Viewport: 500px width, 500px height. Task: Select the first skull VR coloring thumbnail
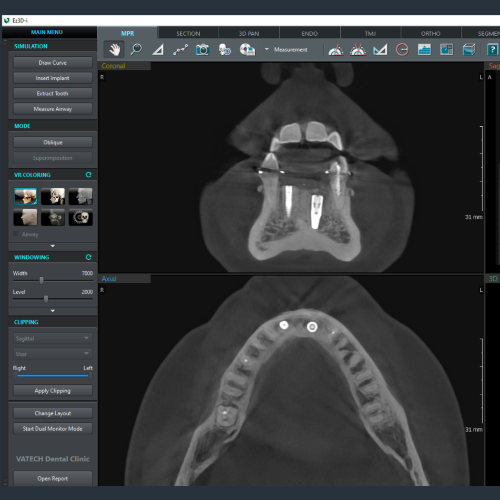coord(25,196)
